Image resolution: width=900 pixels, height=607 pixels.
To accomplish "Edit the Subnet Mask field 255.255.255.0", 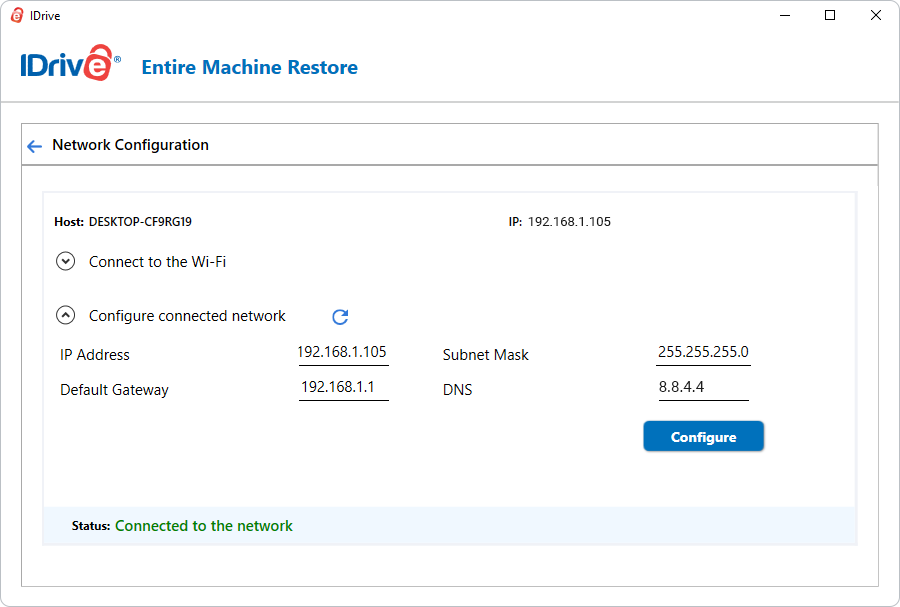I will pyautogui.click(x=703, y=353).
